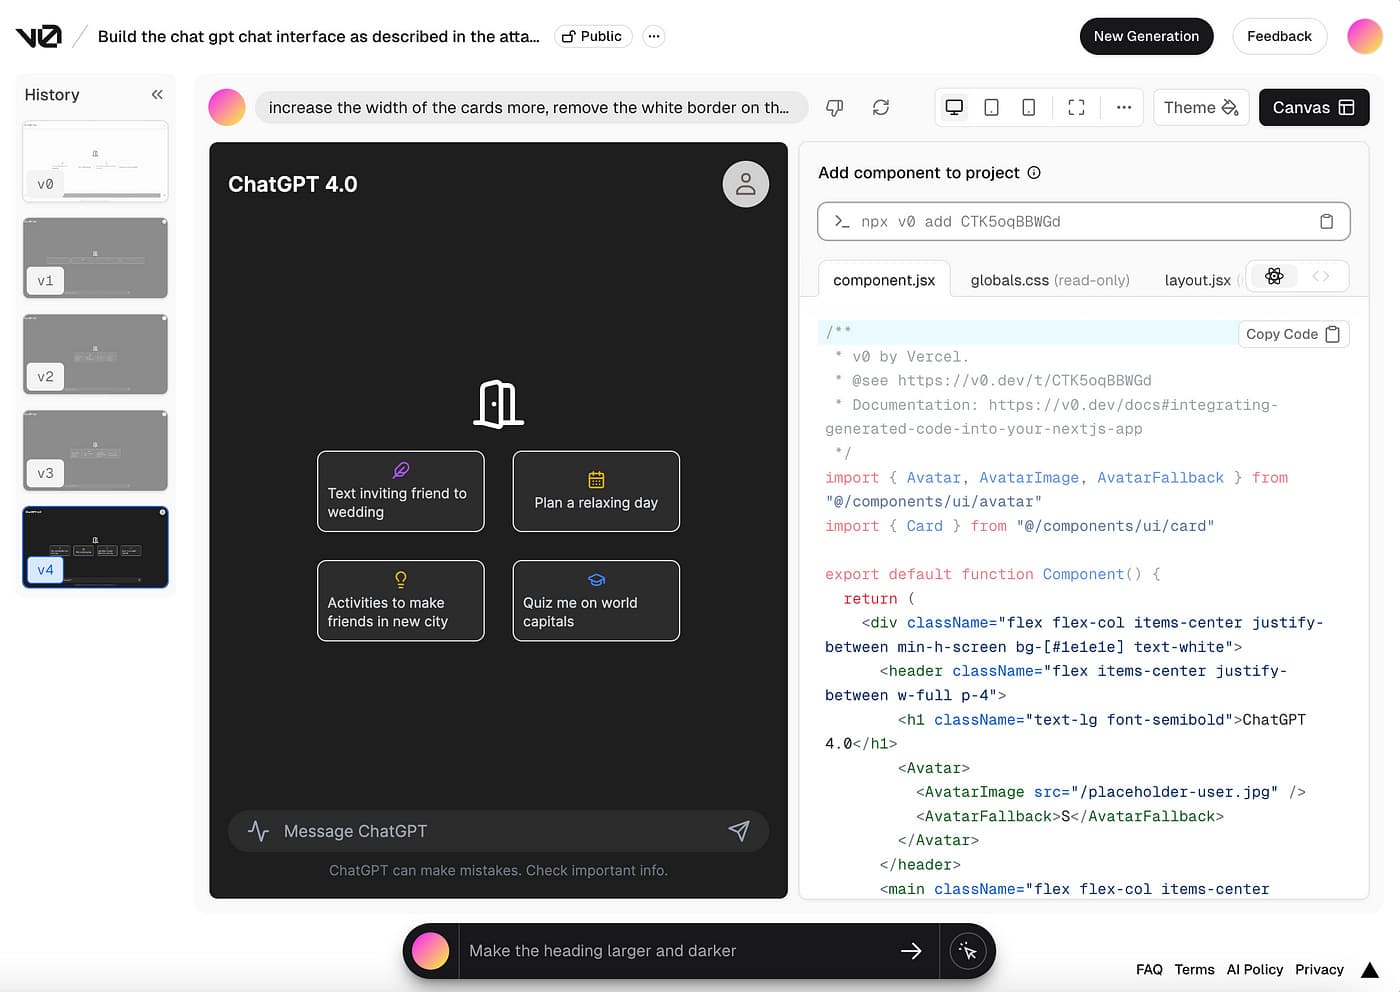Select the v2 history thumbnail

pos(95,354)
